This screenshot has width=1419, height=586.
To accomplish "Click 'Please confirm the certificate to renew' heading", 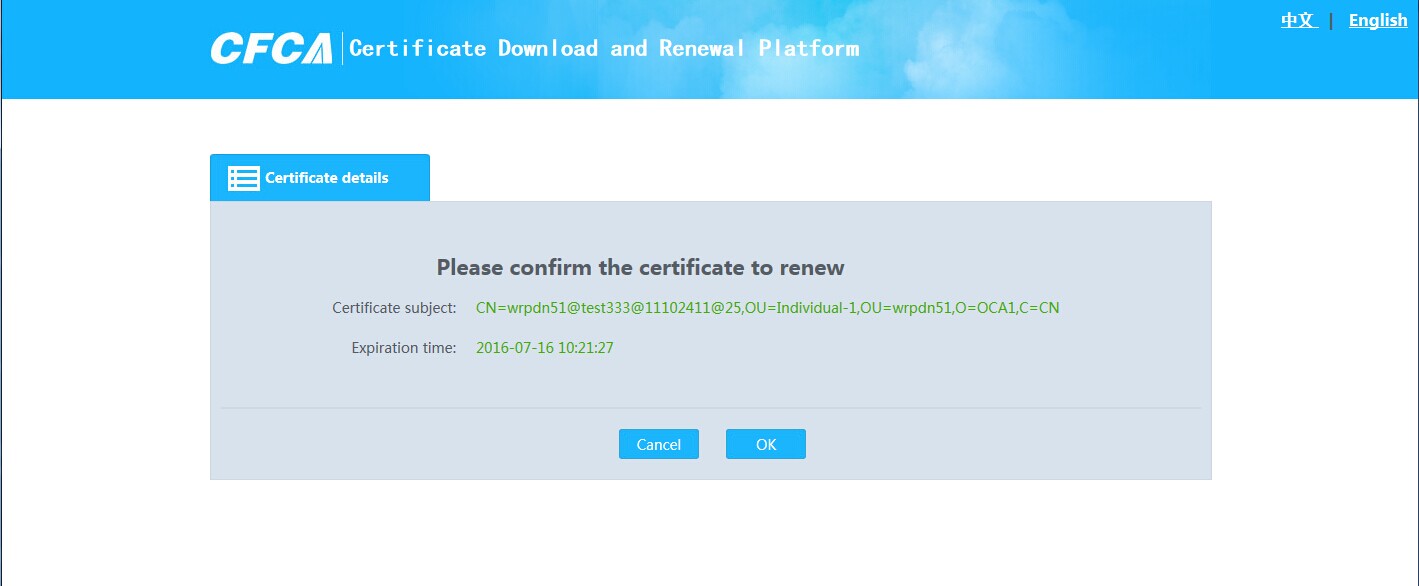I will click(641, 268).
